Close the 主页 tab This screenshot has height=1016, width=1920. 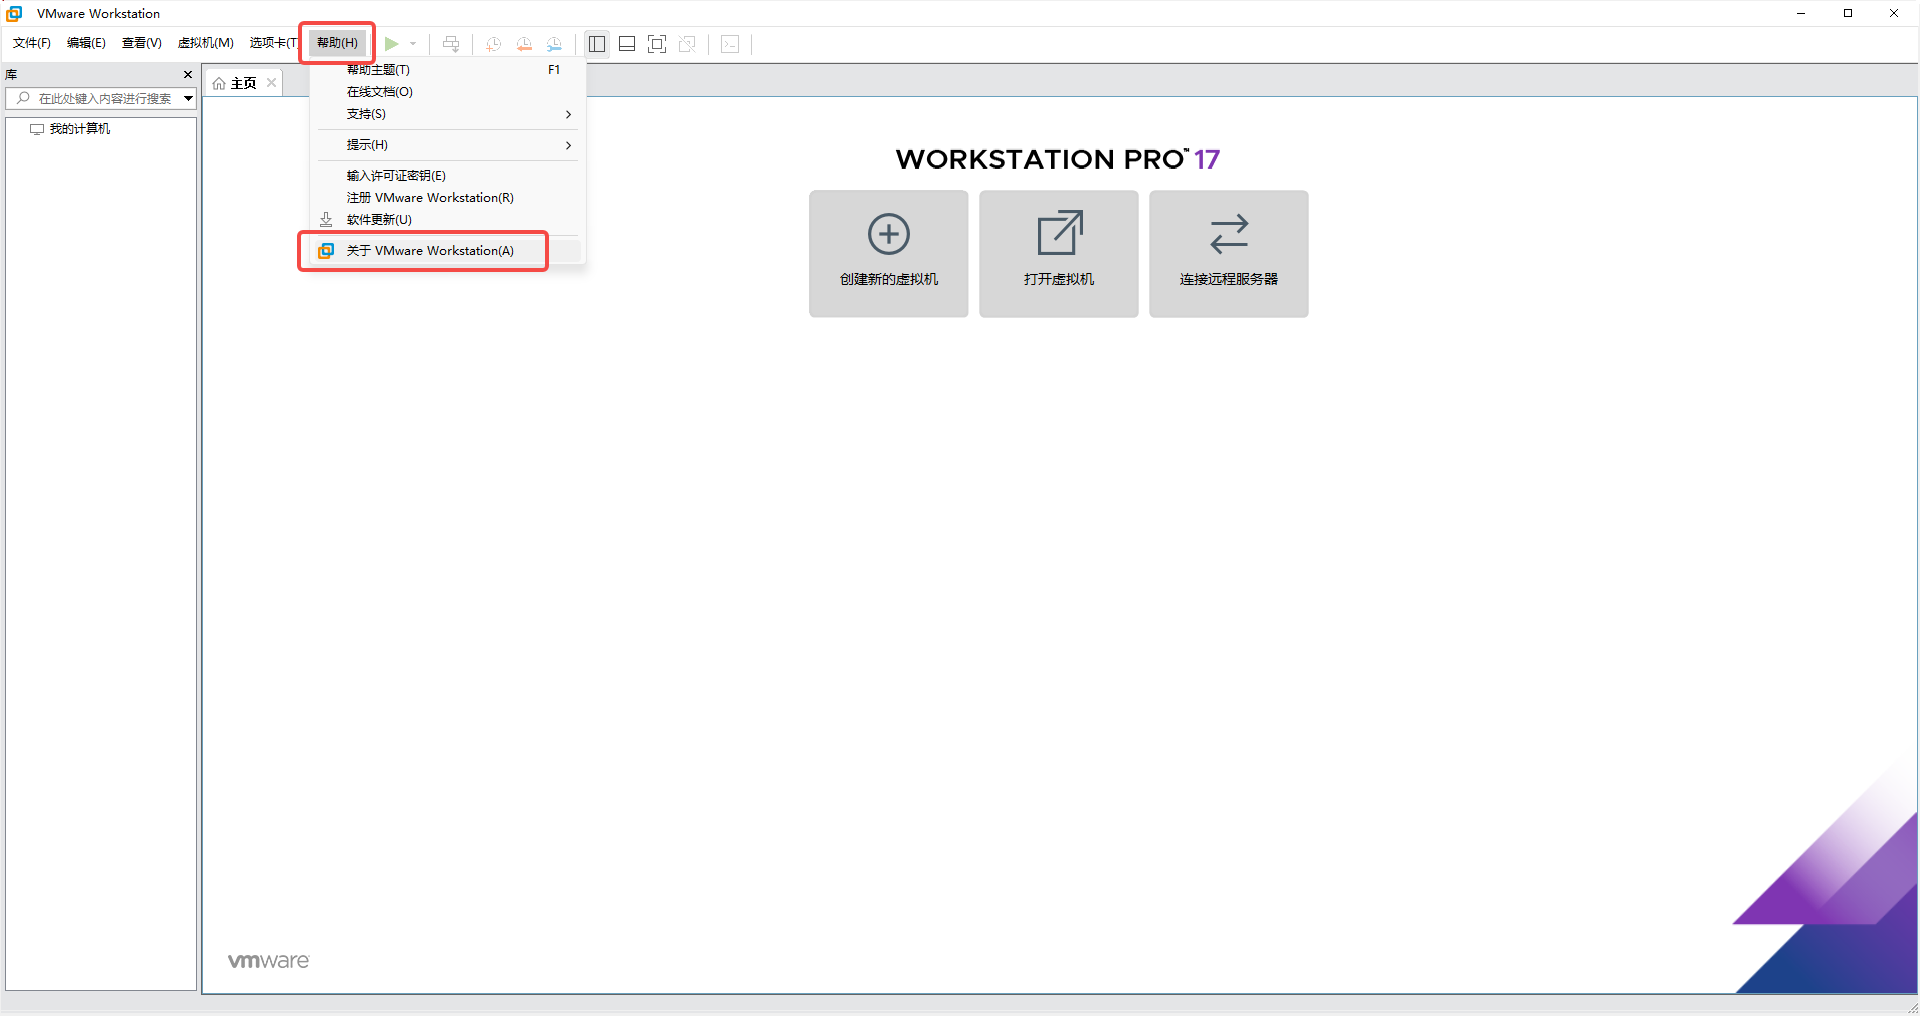point(271,83)
